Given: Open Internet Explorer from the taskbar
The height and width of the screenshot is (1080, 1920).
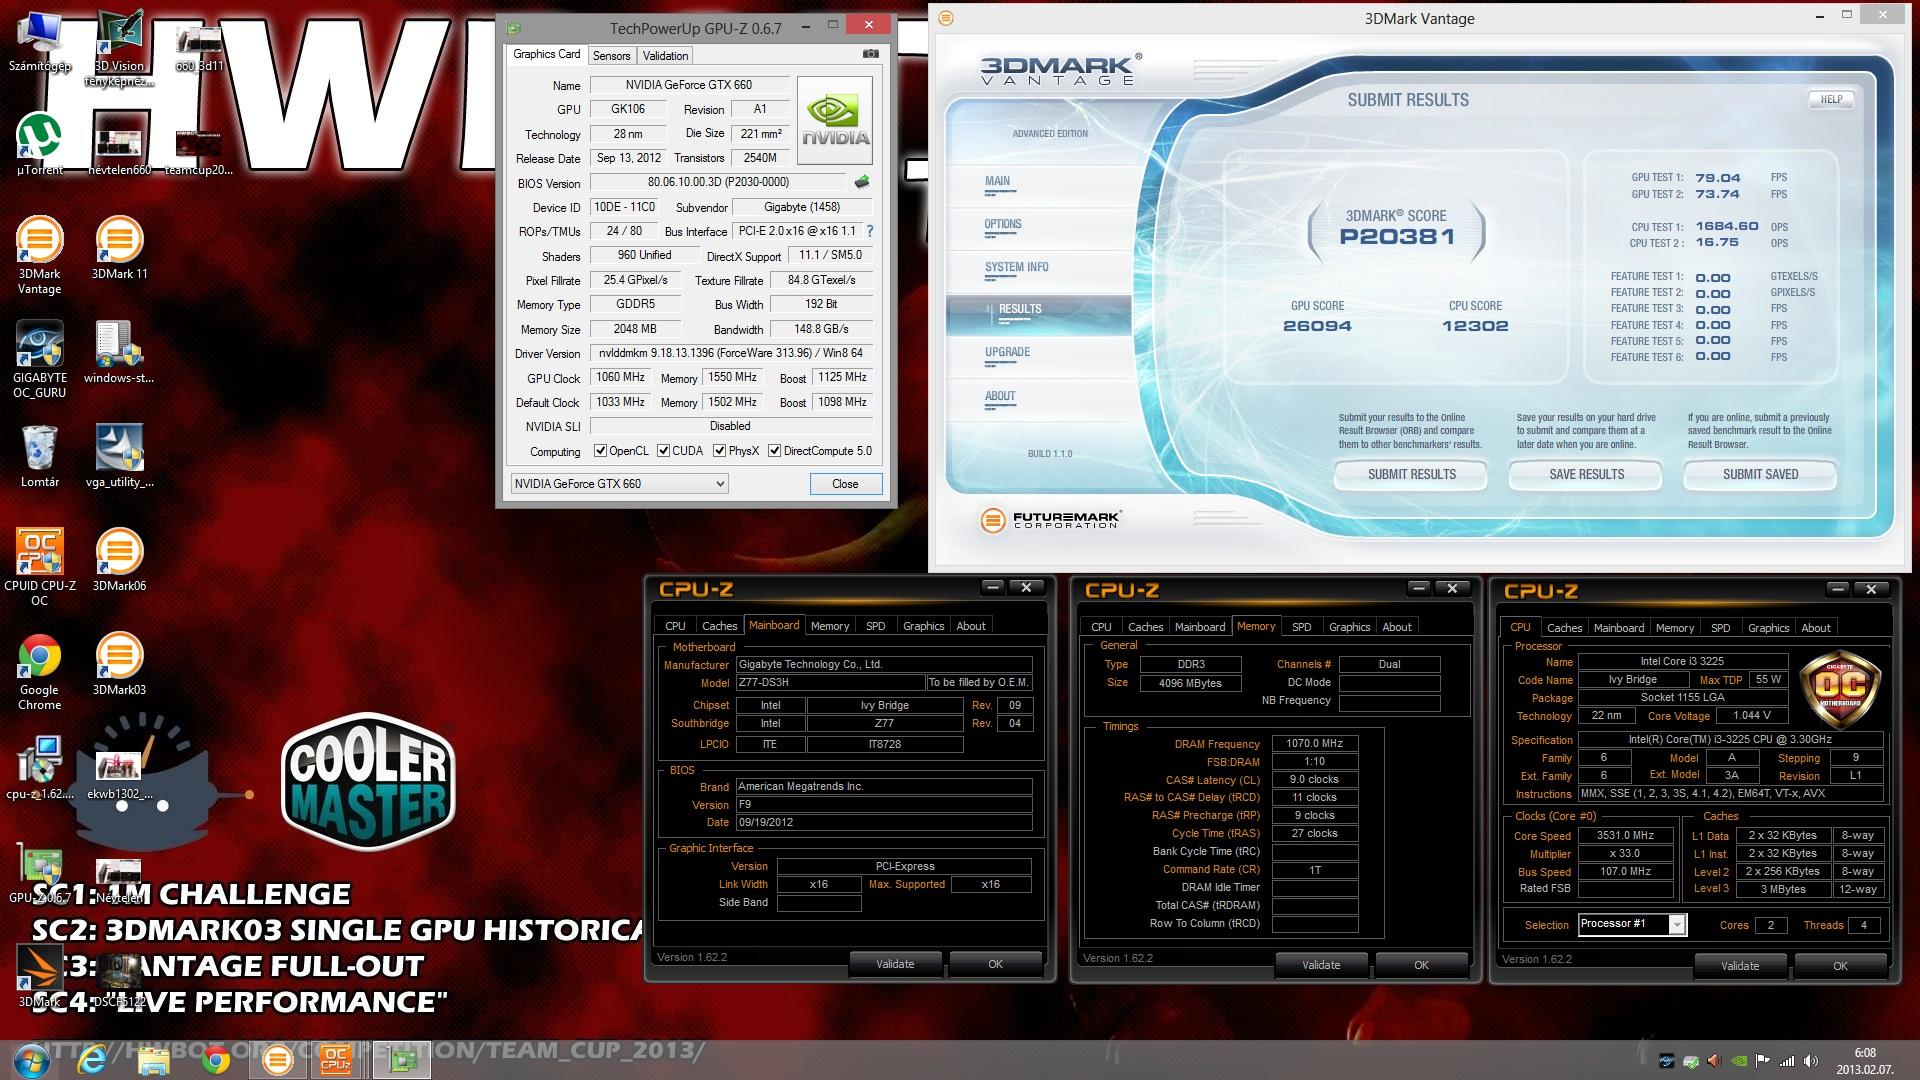Looking at the screenshot, I should [92, 1060].
